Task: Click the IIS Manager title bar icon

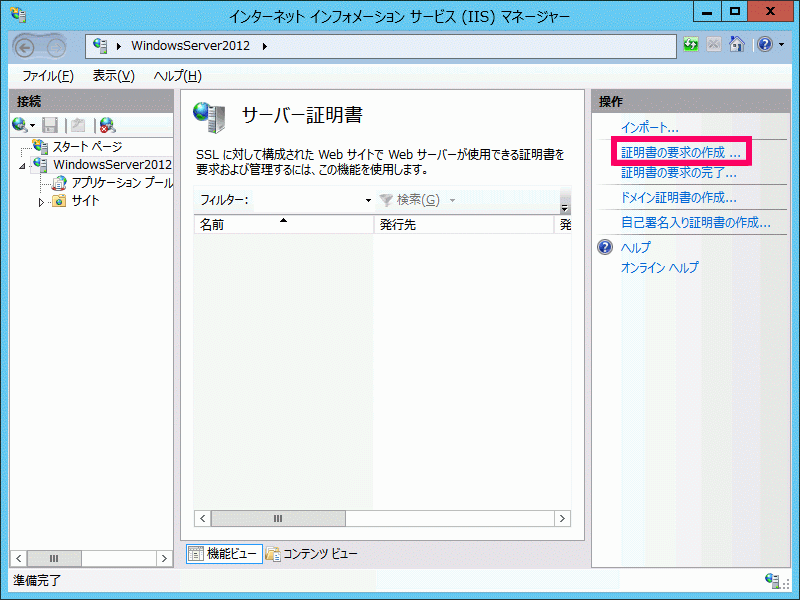Action: 18,15
